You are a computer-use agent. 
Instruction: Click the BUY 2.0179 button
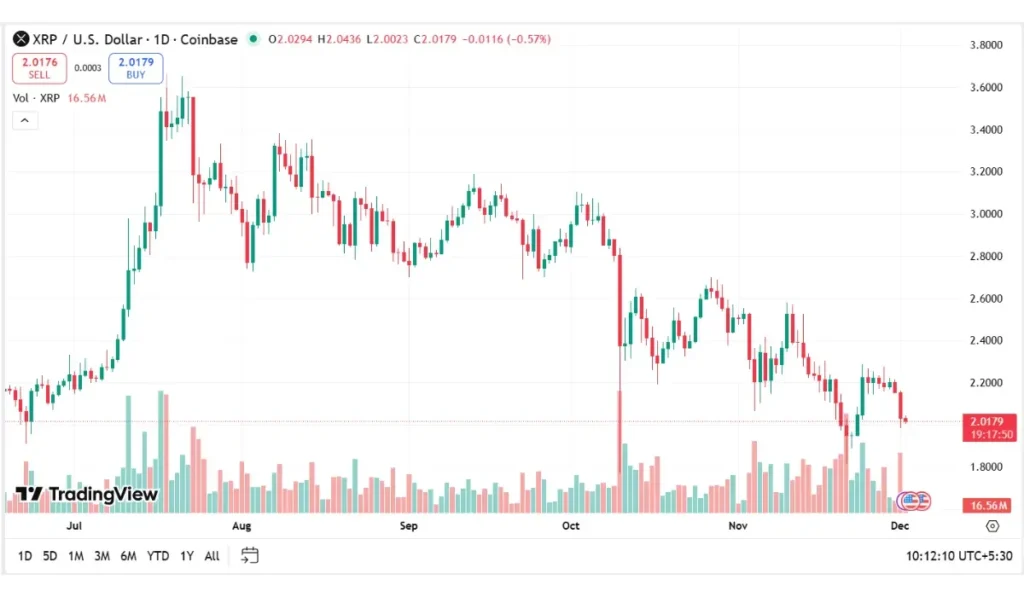click(135, 68)
